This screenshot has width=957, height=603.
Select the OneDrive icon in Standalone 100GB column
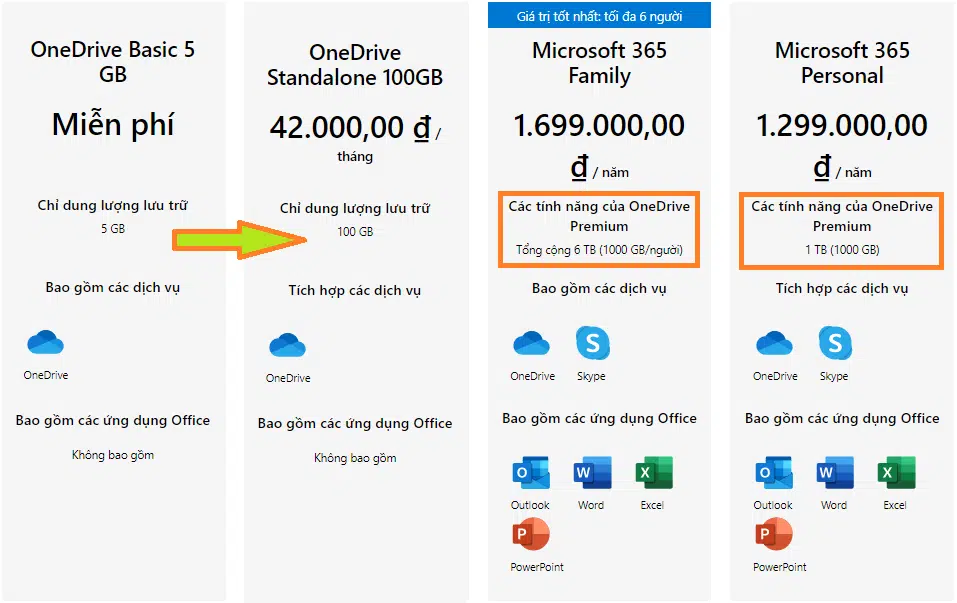287,343
